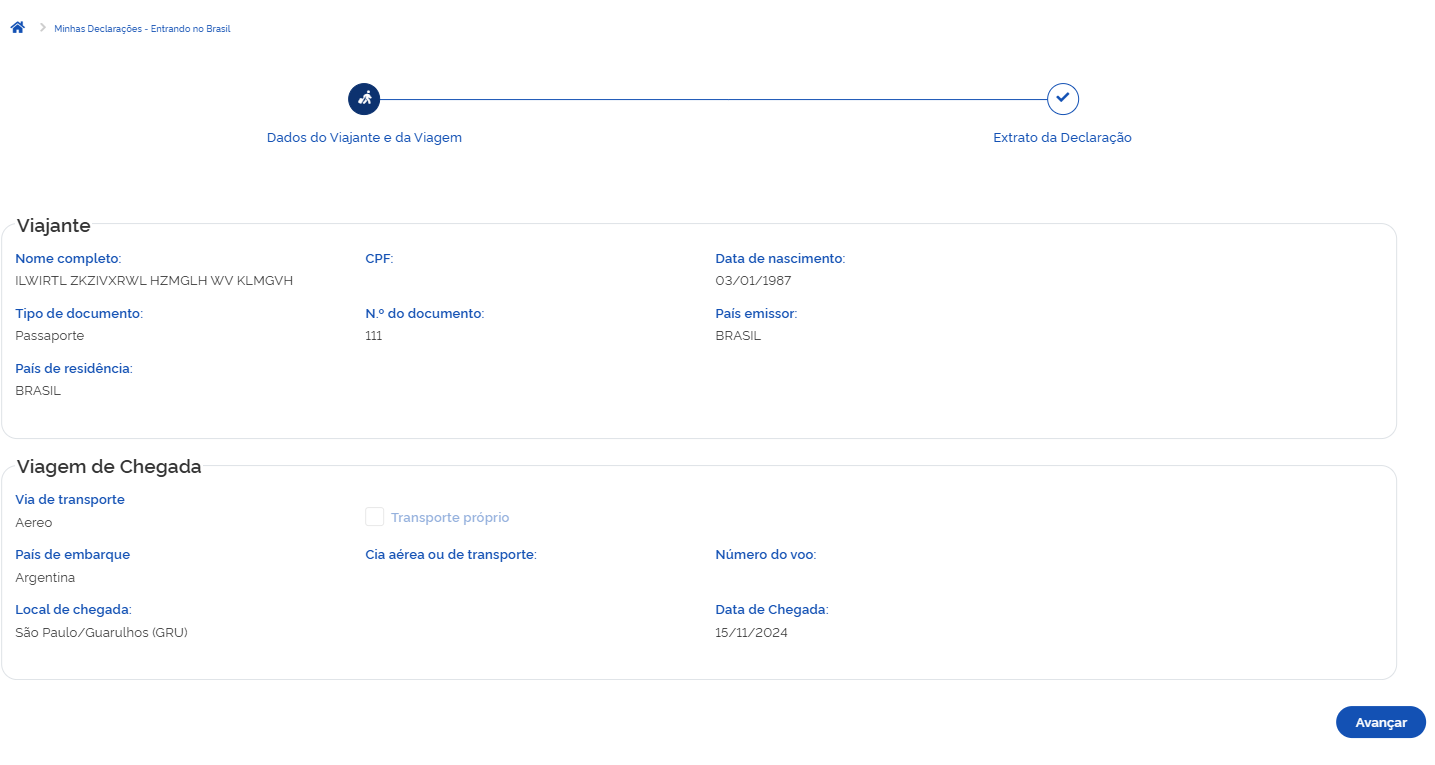Click the document number 111
Viewport: 1435px width, 765px height.
(x=374, y=336)
